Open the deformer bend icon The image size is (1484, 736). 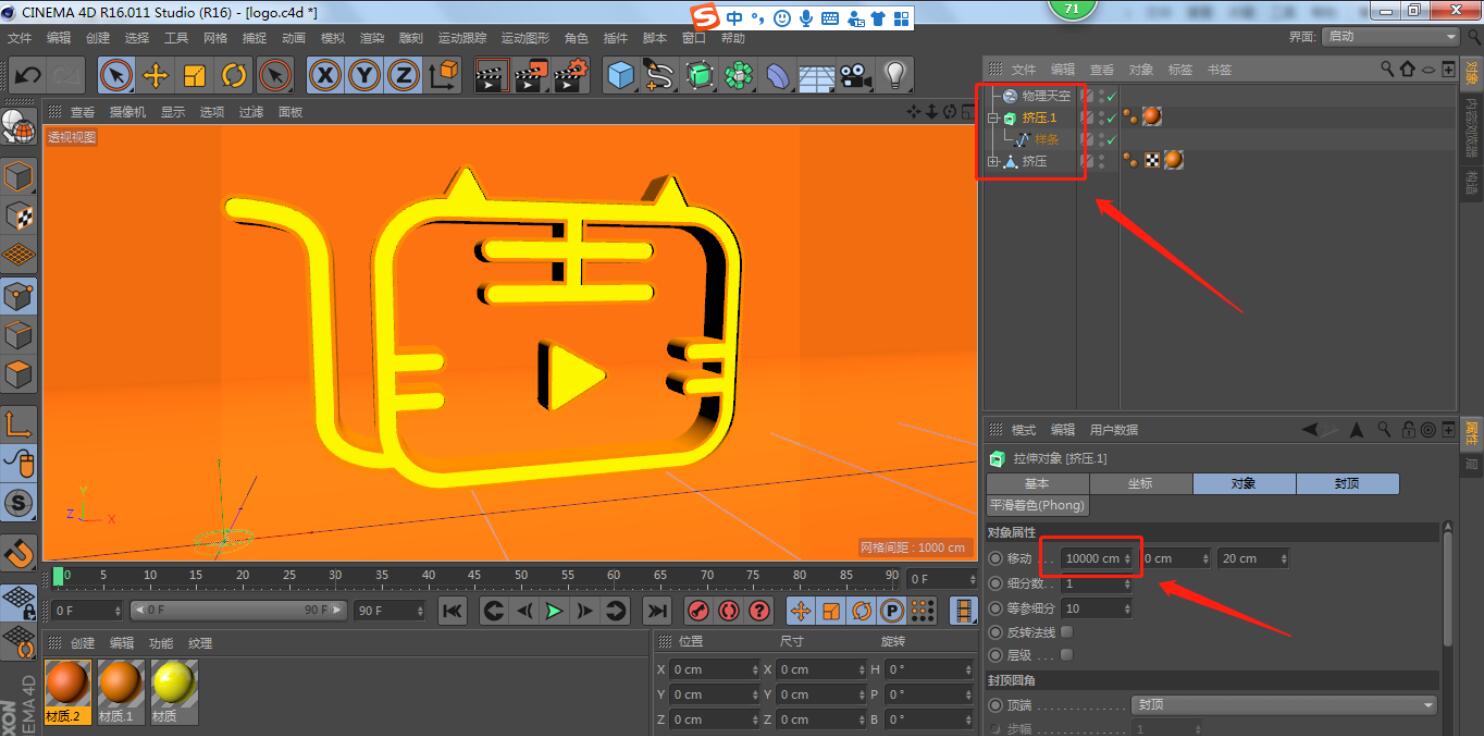[x=778, y=75]
